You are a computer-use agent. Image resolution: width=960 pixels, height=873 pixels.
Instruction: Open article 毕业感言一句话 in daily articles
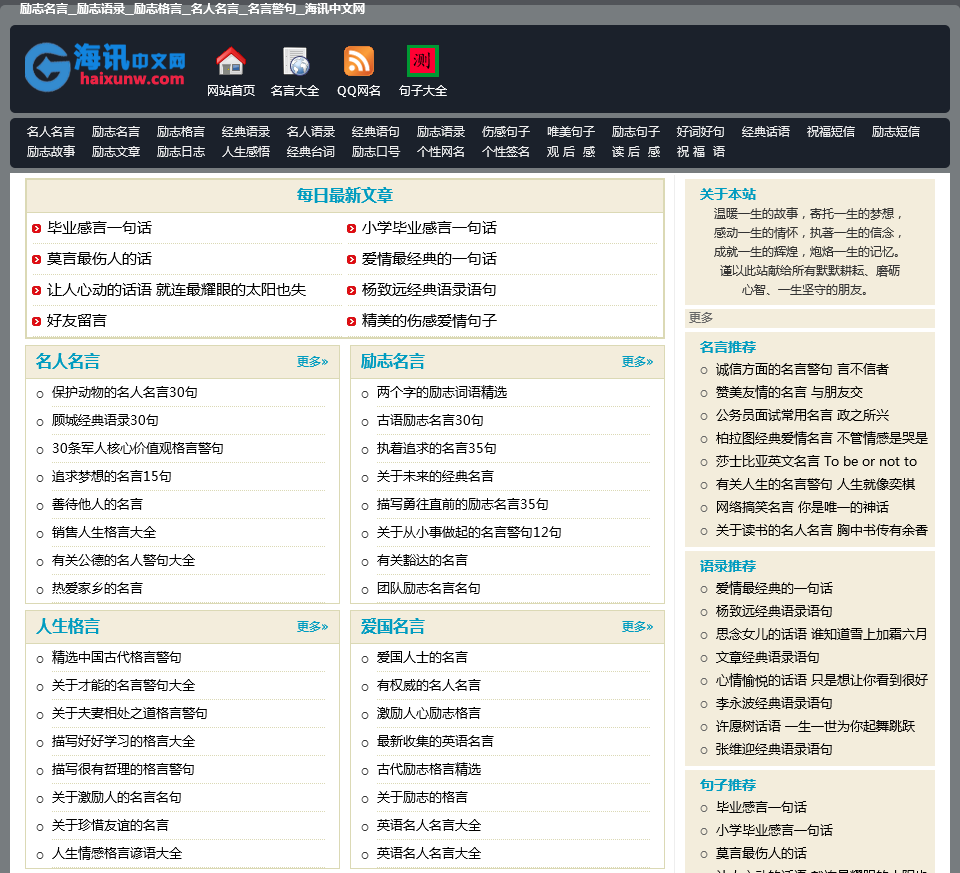(99, 228)
